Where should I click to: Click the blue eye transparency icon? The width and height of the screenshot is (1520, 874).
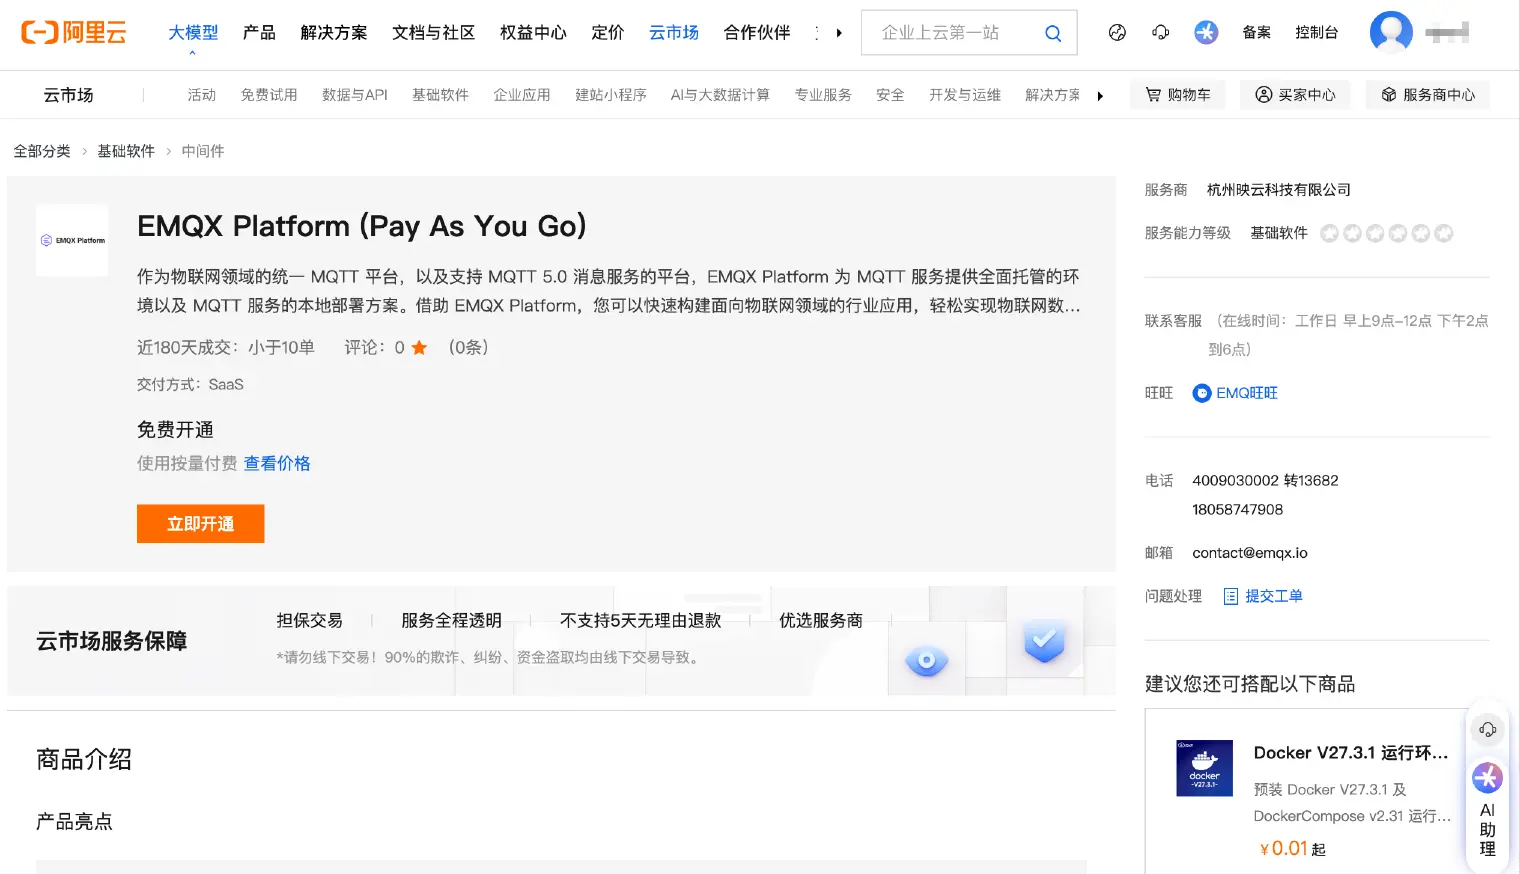coord(926,660)
